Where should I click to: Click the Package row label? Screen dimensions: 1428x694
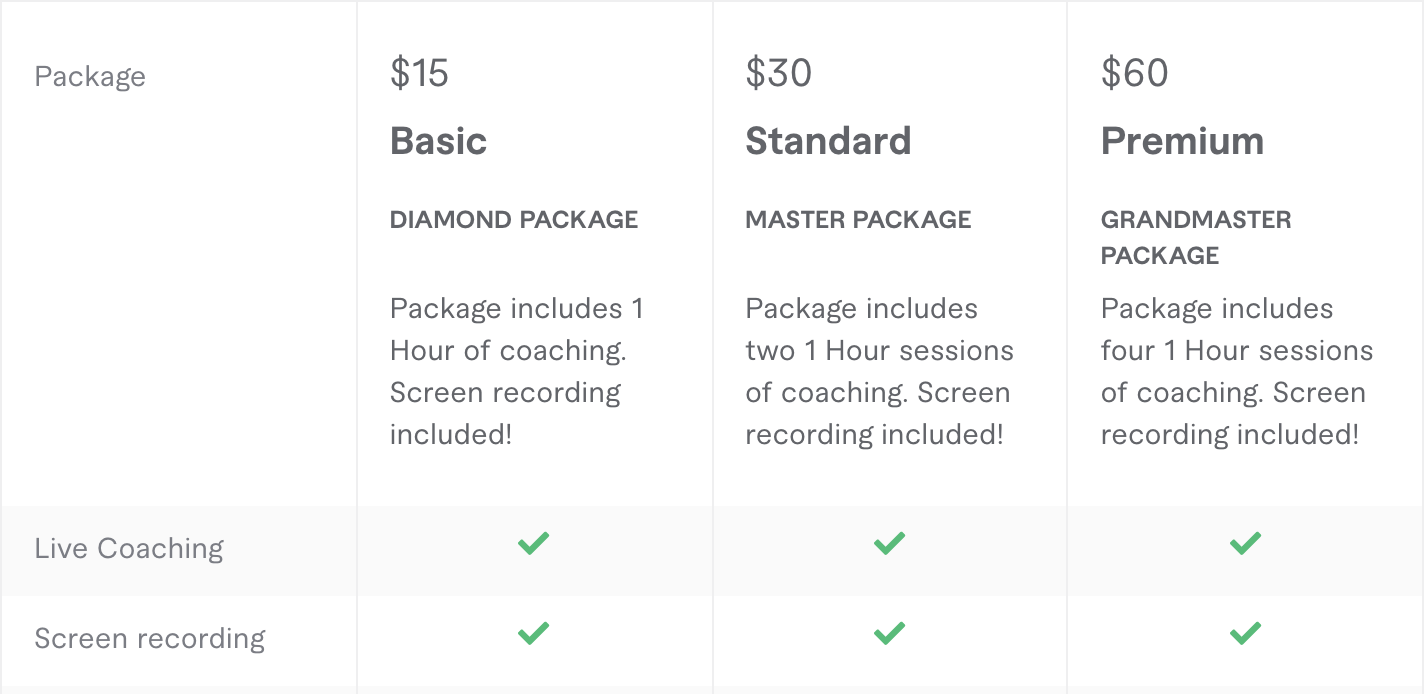[90, 77]
